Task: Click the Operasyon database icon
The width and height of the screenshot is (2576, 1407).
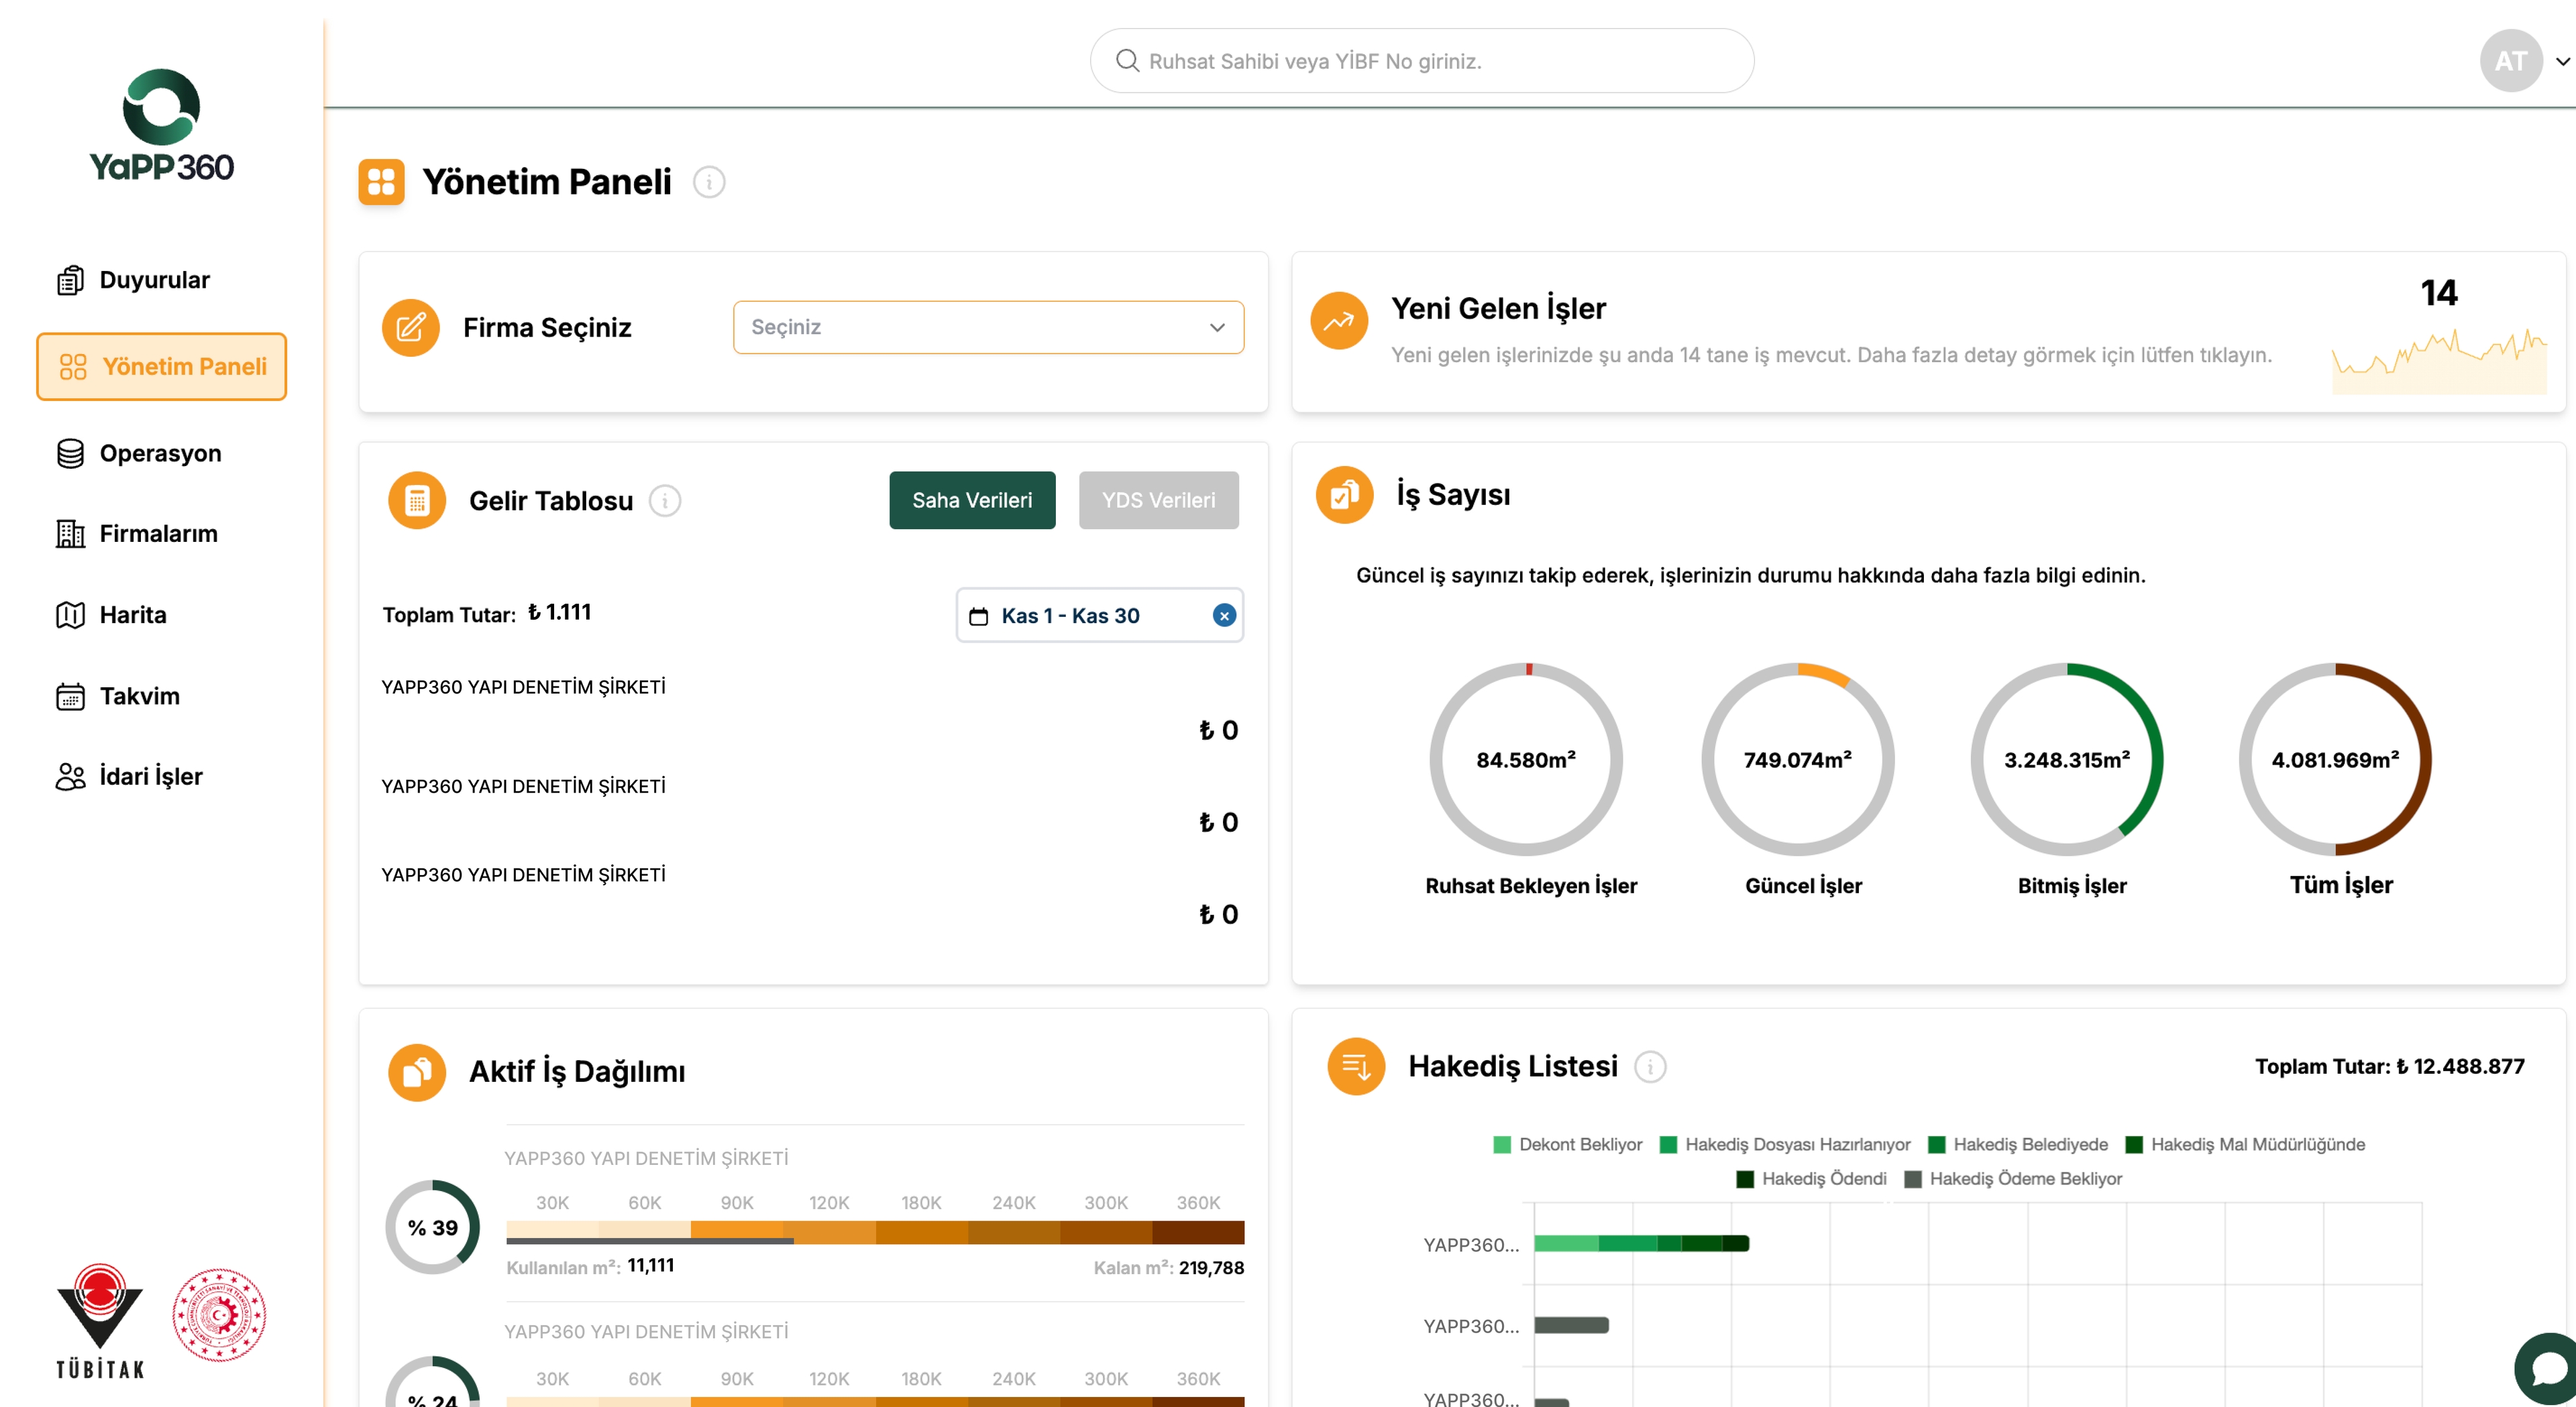Action: pyautogui.click(x=70, y=453)
